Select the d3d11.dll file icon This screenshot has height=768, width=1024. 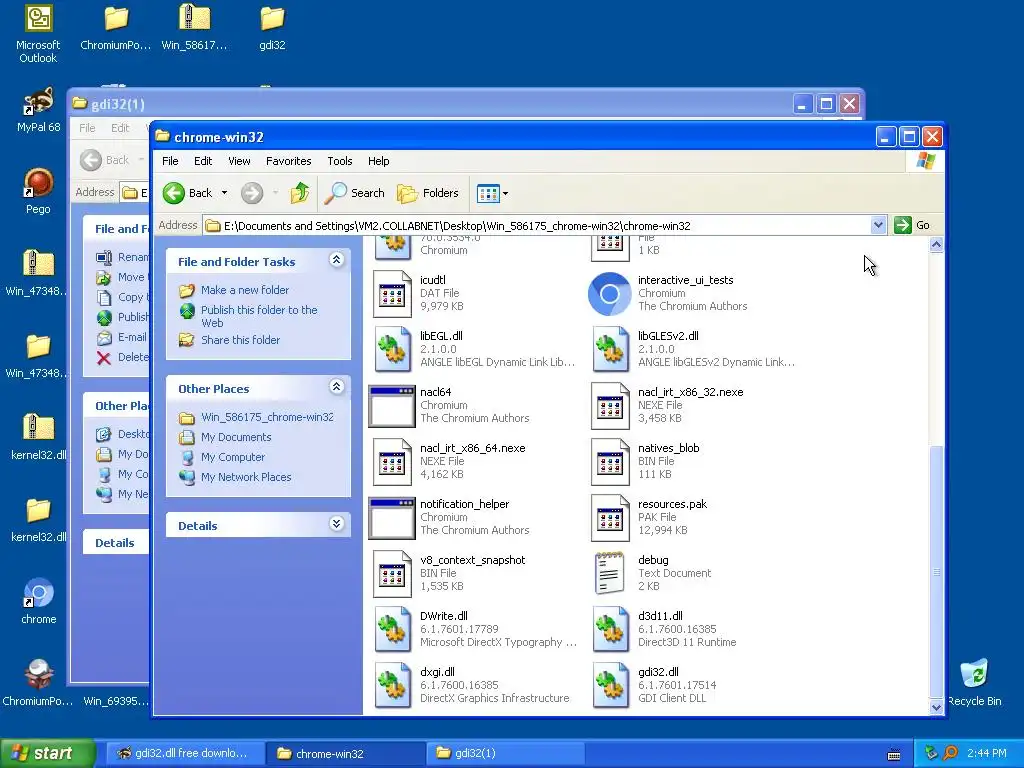610,630
